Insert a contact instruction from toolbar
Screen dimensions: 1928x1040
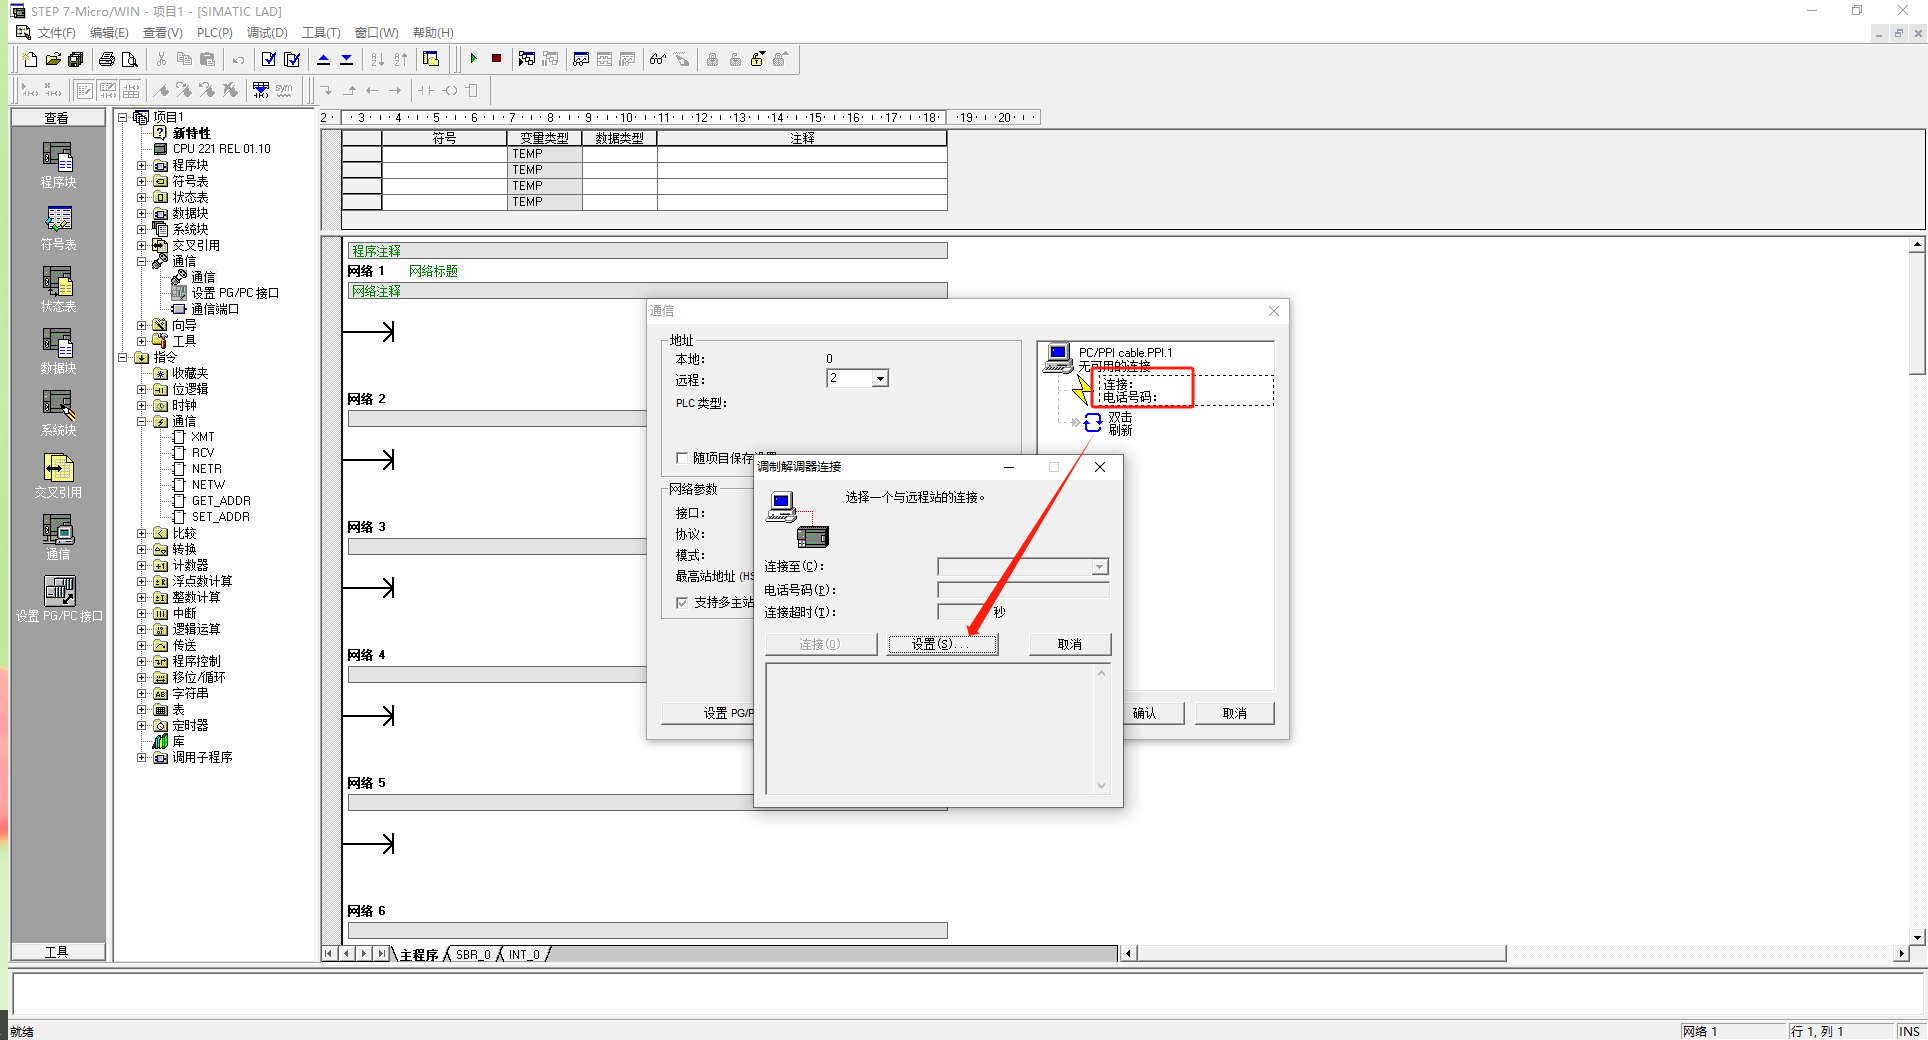[426, 90]
